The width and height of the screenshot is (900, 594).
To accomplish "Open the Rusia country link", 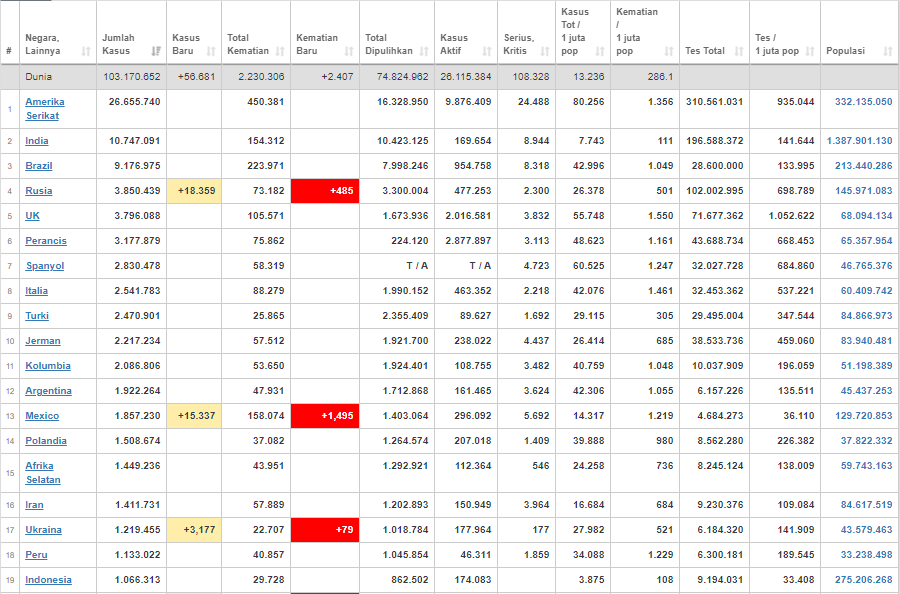I will pos(38,191).
